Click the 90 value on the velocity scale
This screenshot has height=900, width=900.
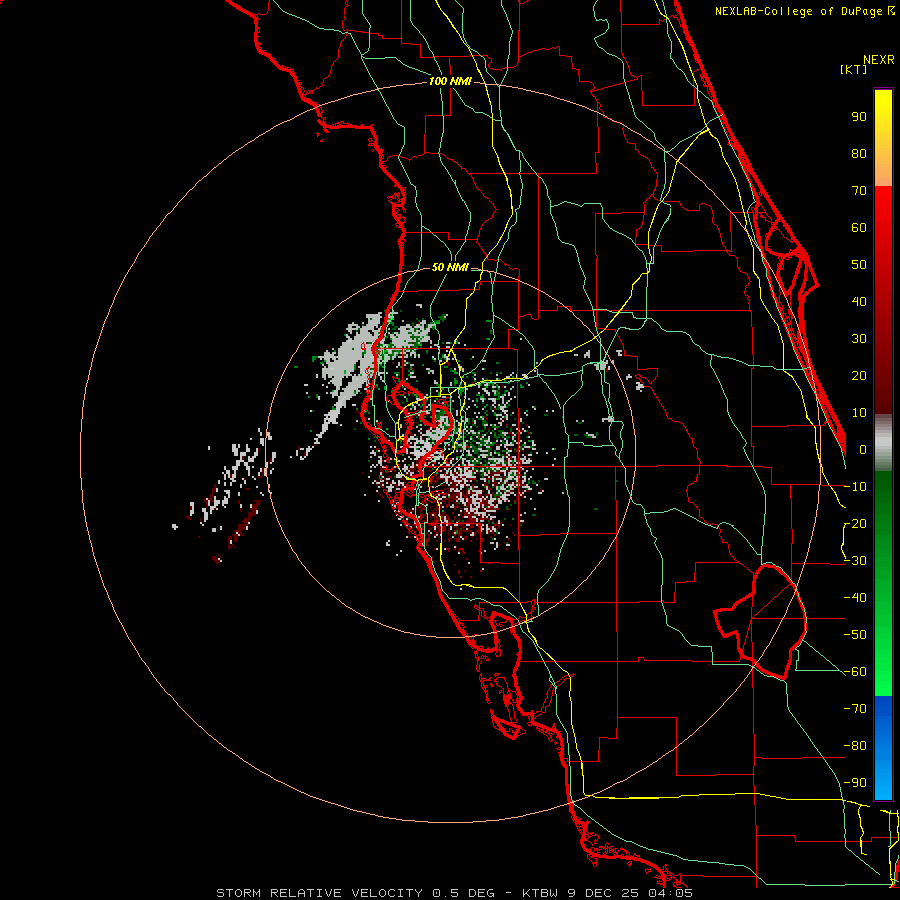859,117
